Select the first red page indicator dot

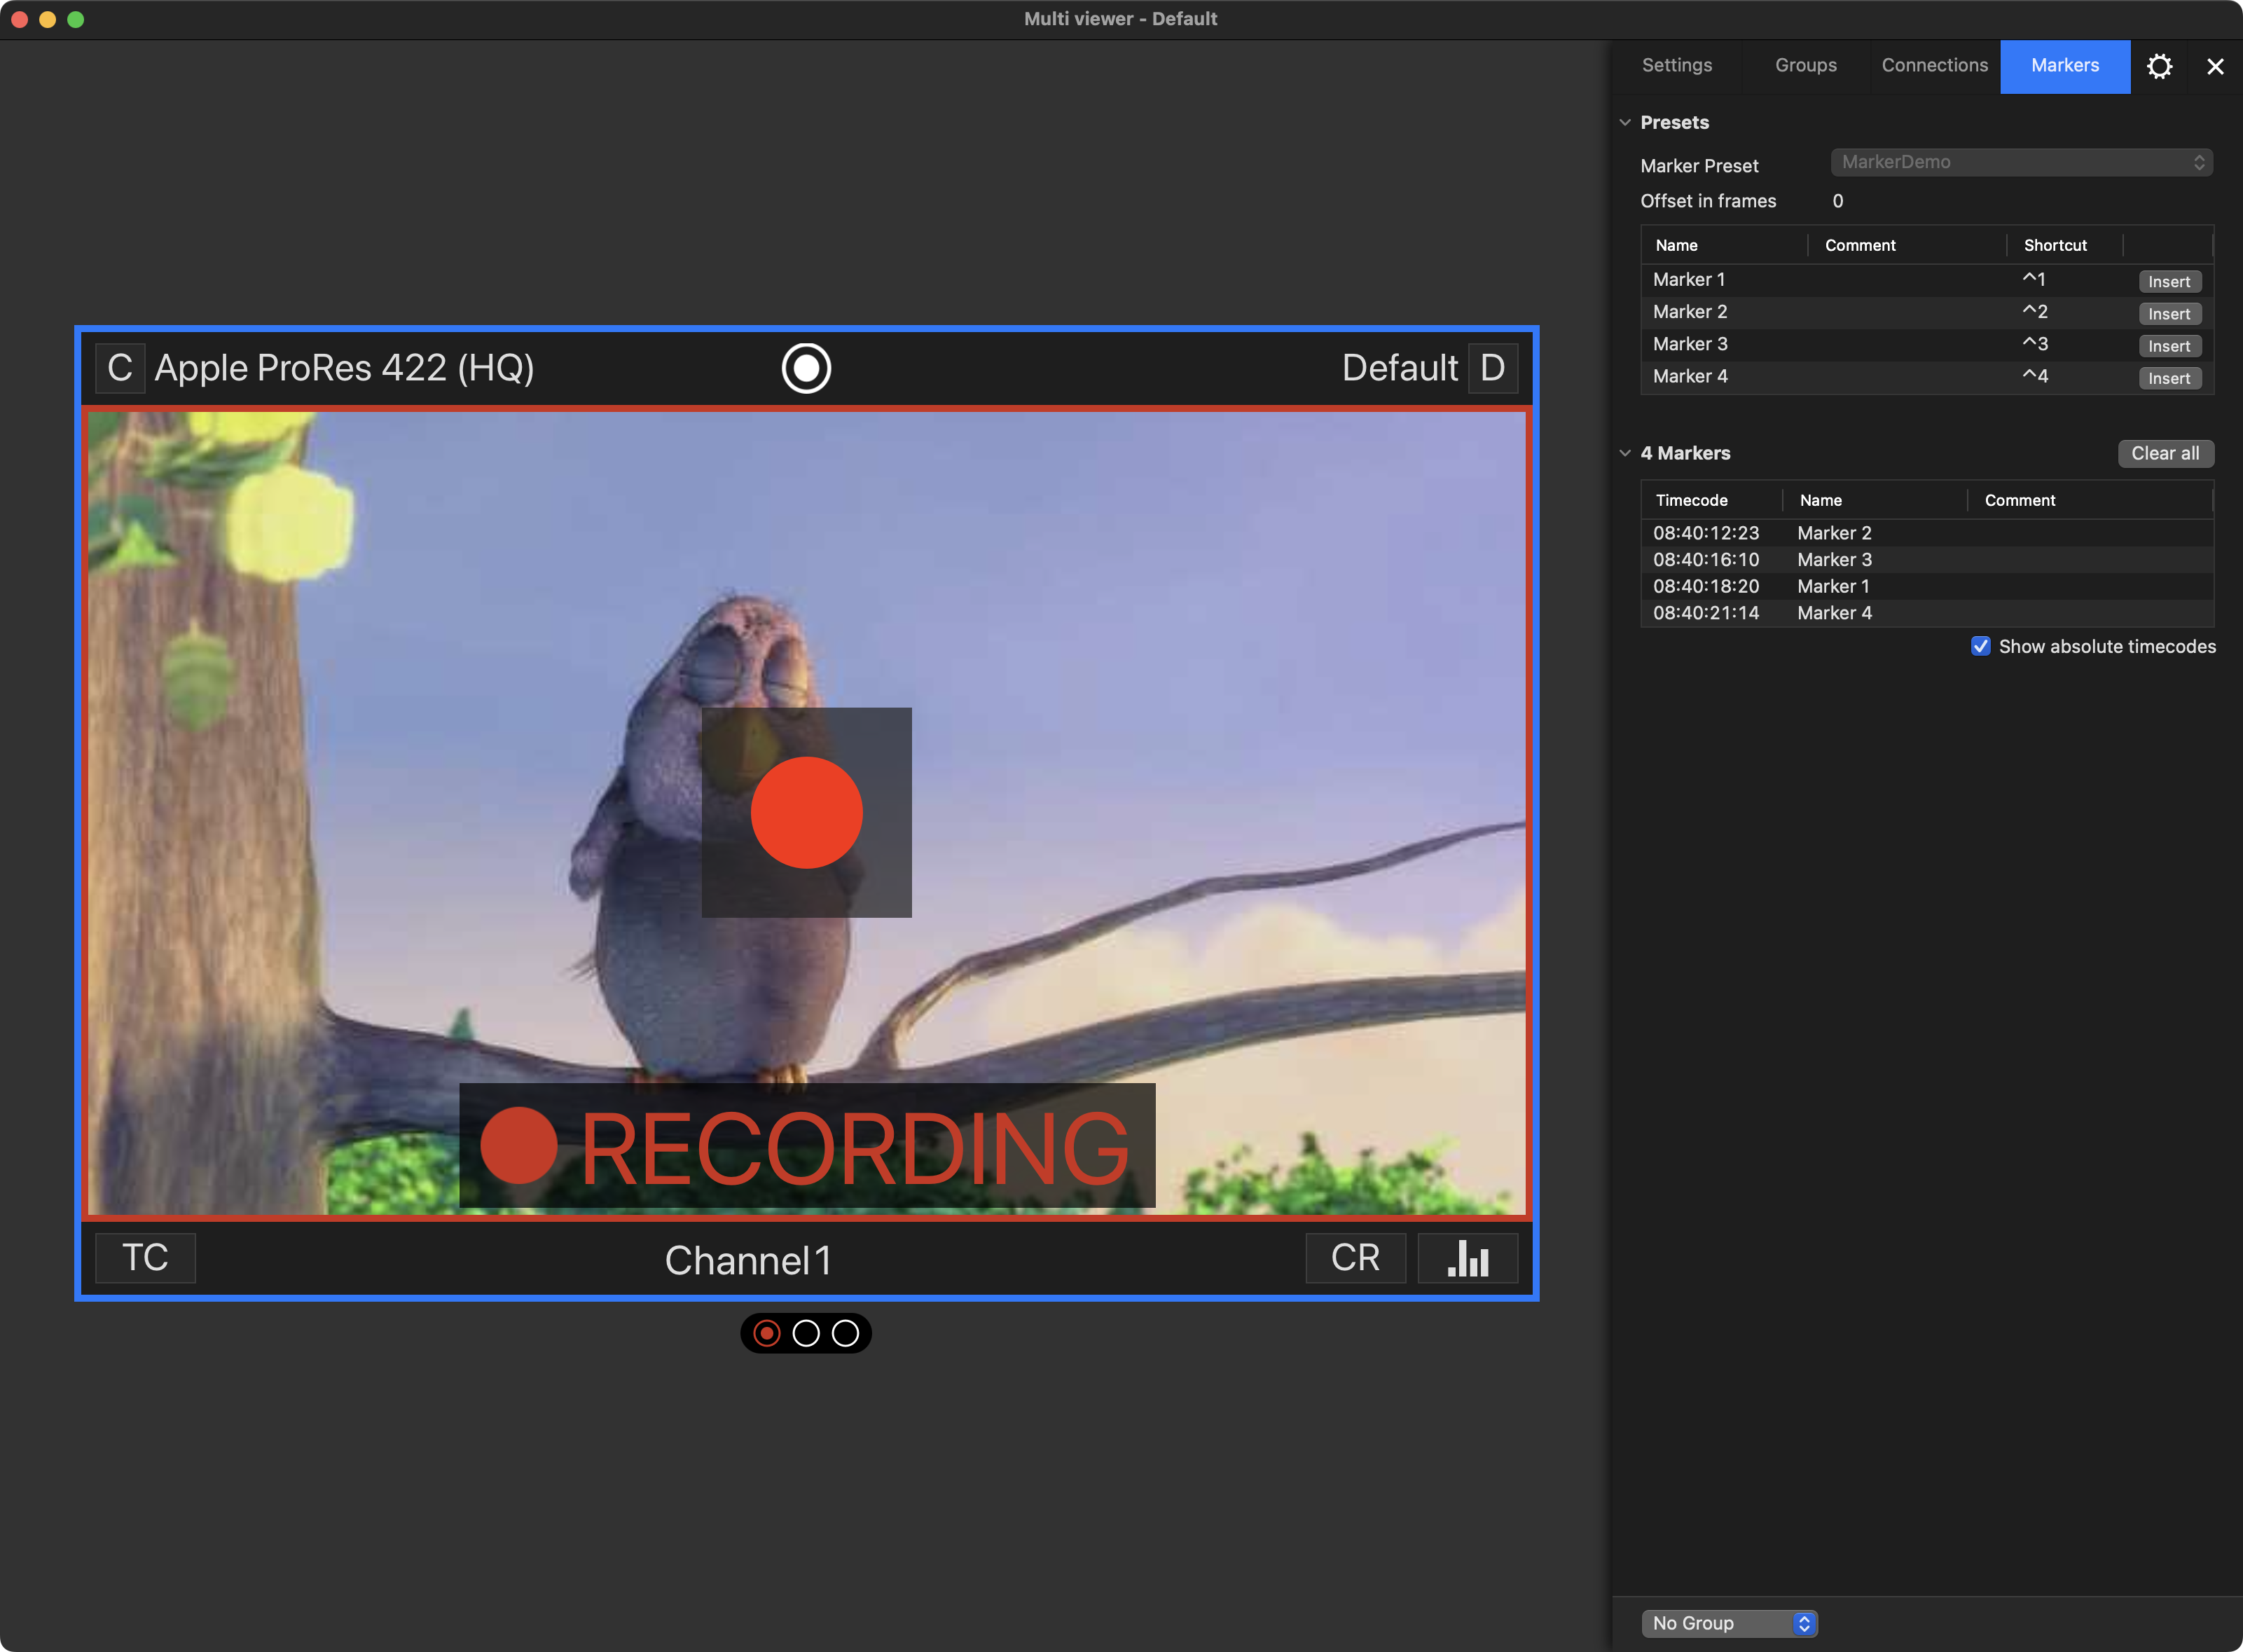point(767,1333)
